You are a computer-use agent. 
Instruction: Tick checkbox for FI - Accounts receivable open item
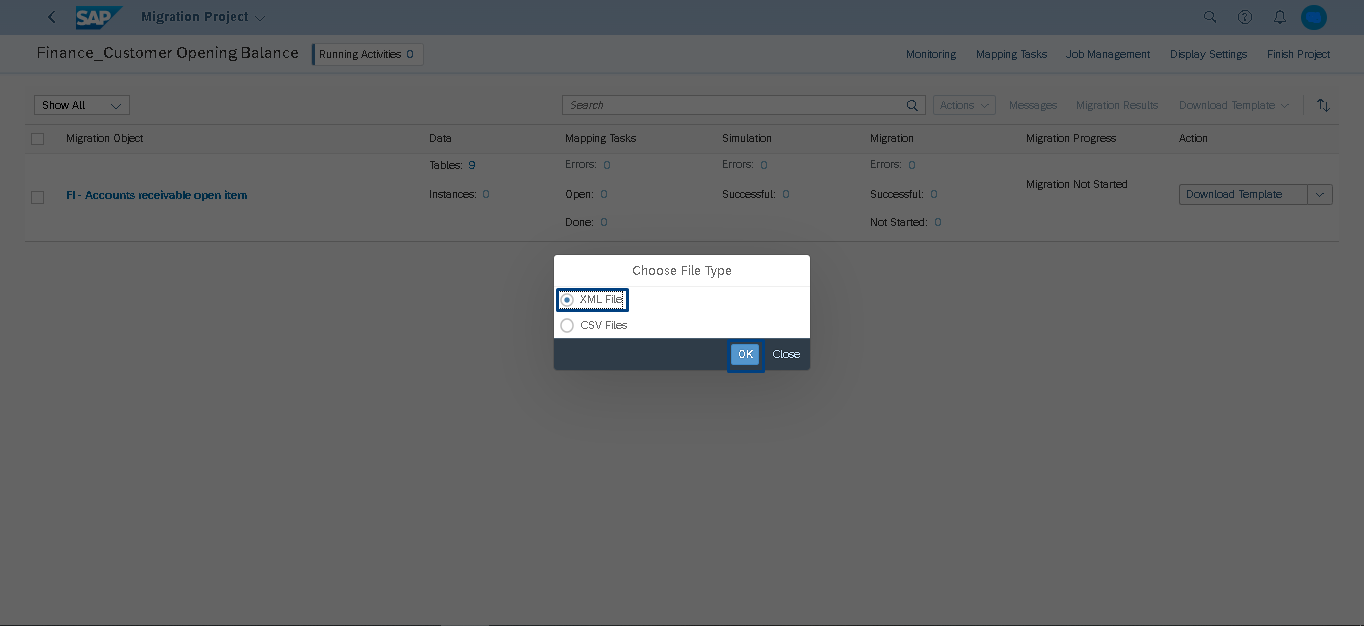[38, 197]
